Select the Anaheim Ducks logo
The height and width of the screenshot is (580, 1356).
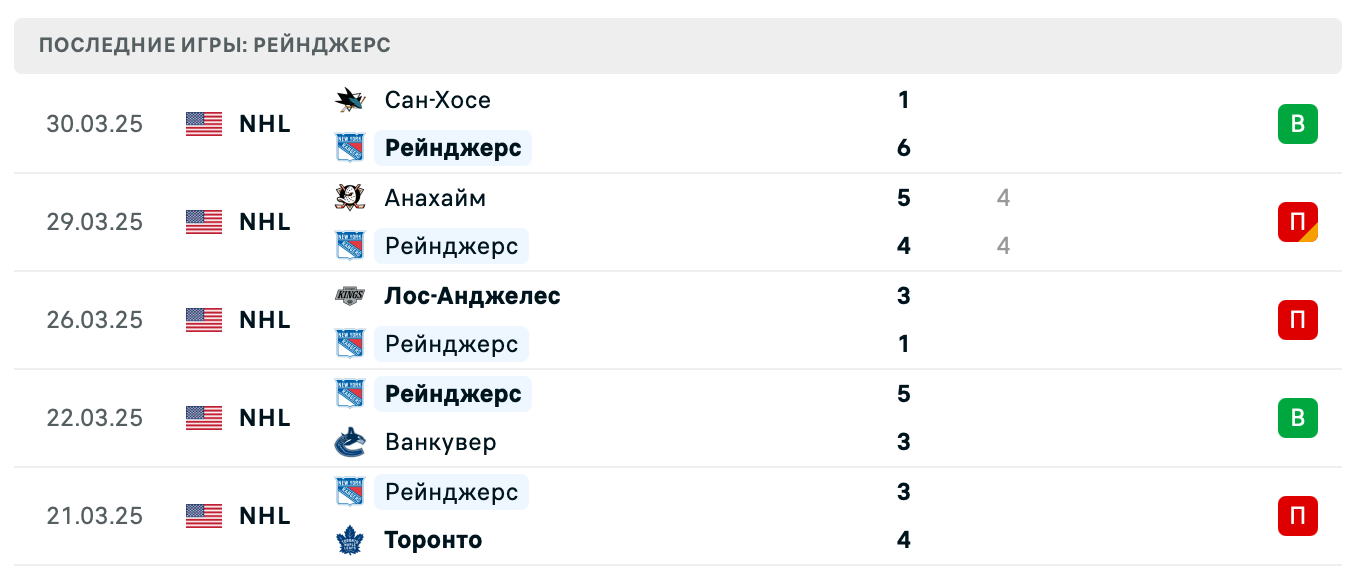coord(349,198)
